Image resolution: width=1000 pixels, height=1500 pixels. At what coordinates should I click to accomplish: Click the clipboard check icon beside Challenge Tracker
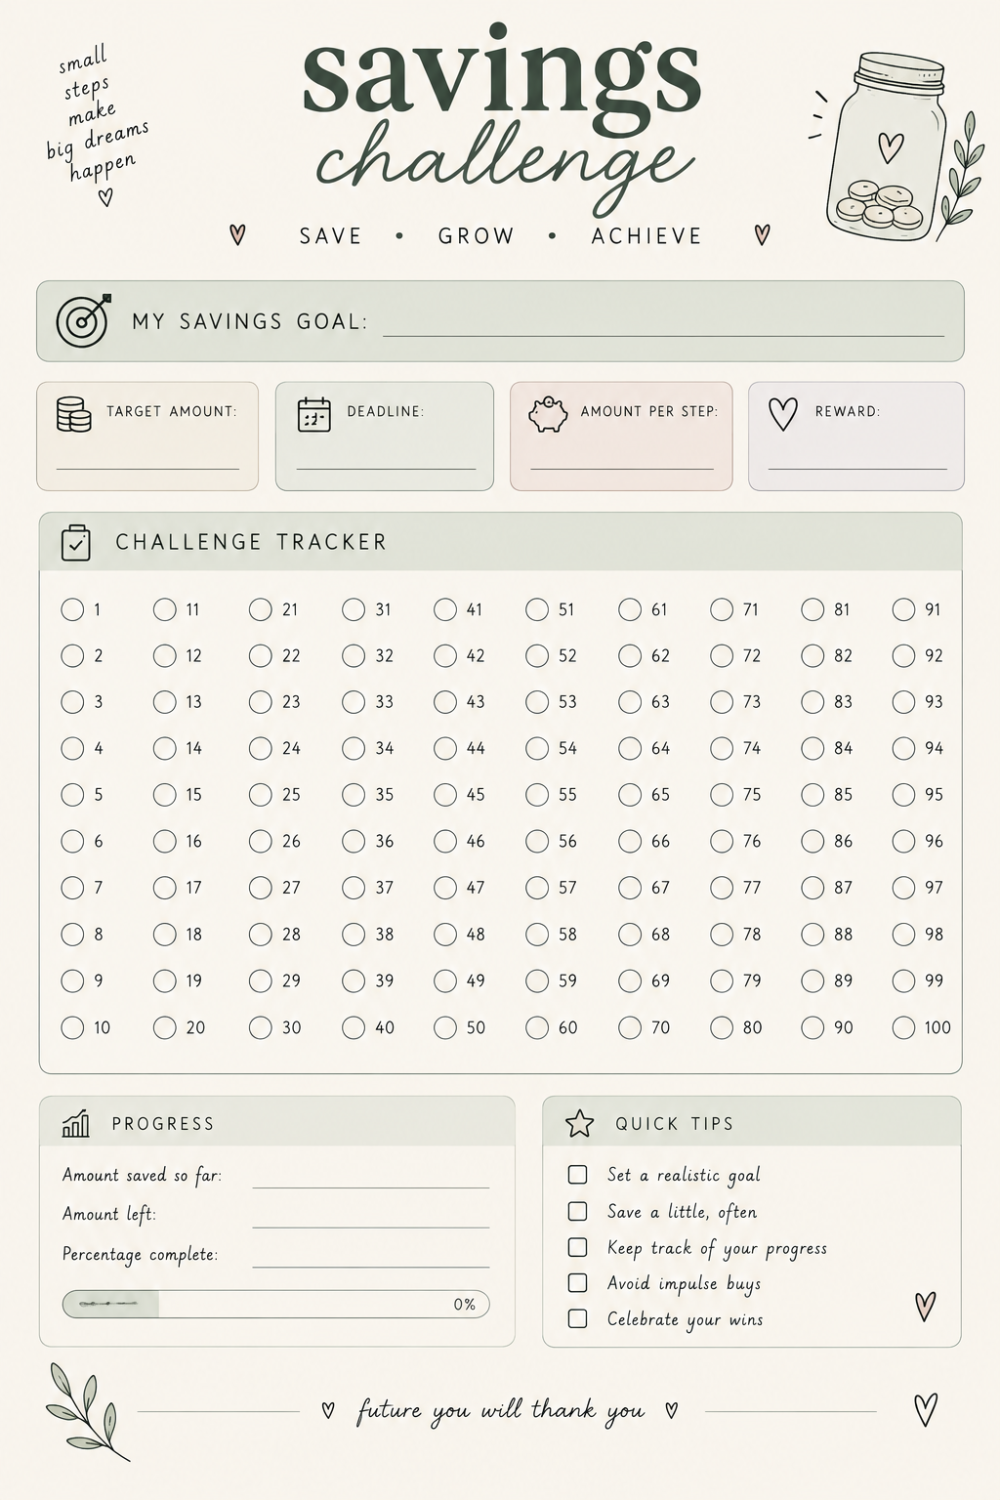point(76,542)
